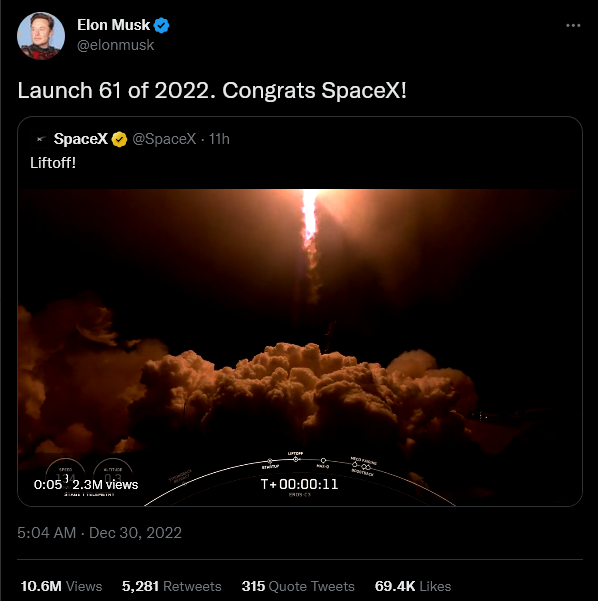Screen dimensions: 598x601
Task: Open the 69.4K Likes list
Action: pyautogui.click(x=413, y=586)
